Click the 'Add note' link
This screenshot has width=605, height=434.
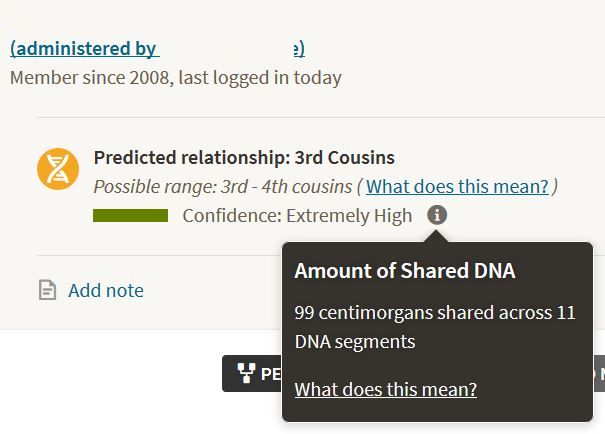click(x=106, y=291)
